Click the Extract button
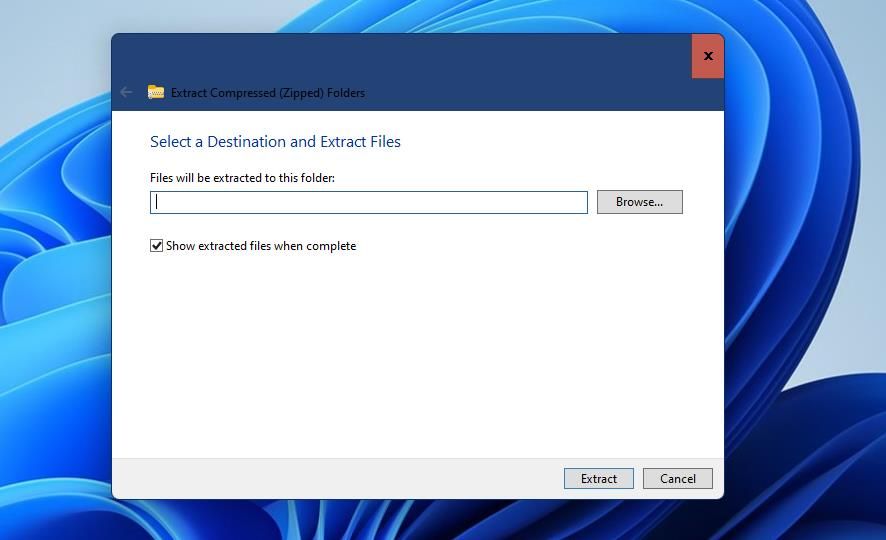Viewport: 886px width, 540px height. coord(598,478)
